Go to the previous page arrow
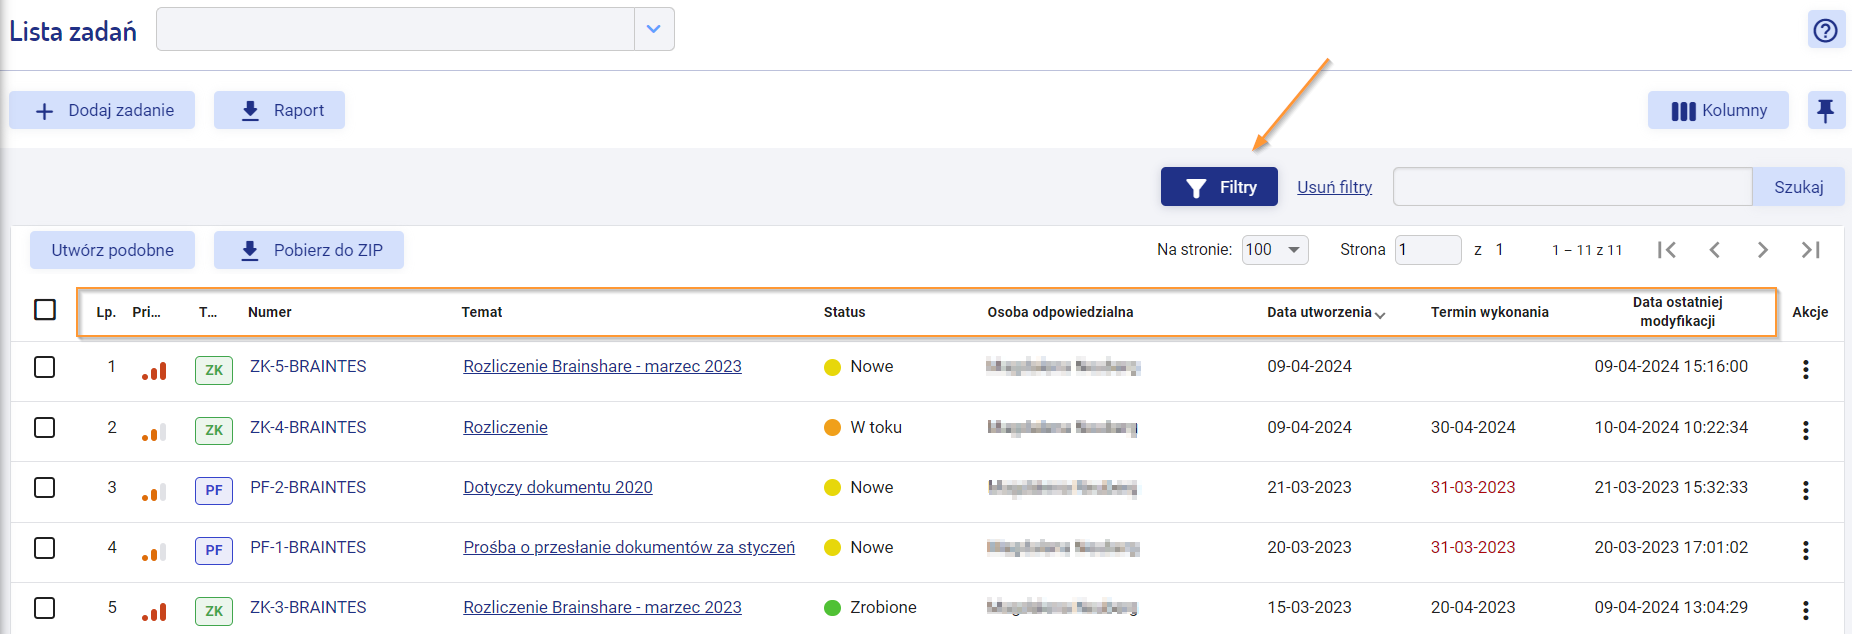 [1714, 250]
